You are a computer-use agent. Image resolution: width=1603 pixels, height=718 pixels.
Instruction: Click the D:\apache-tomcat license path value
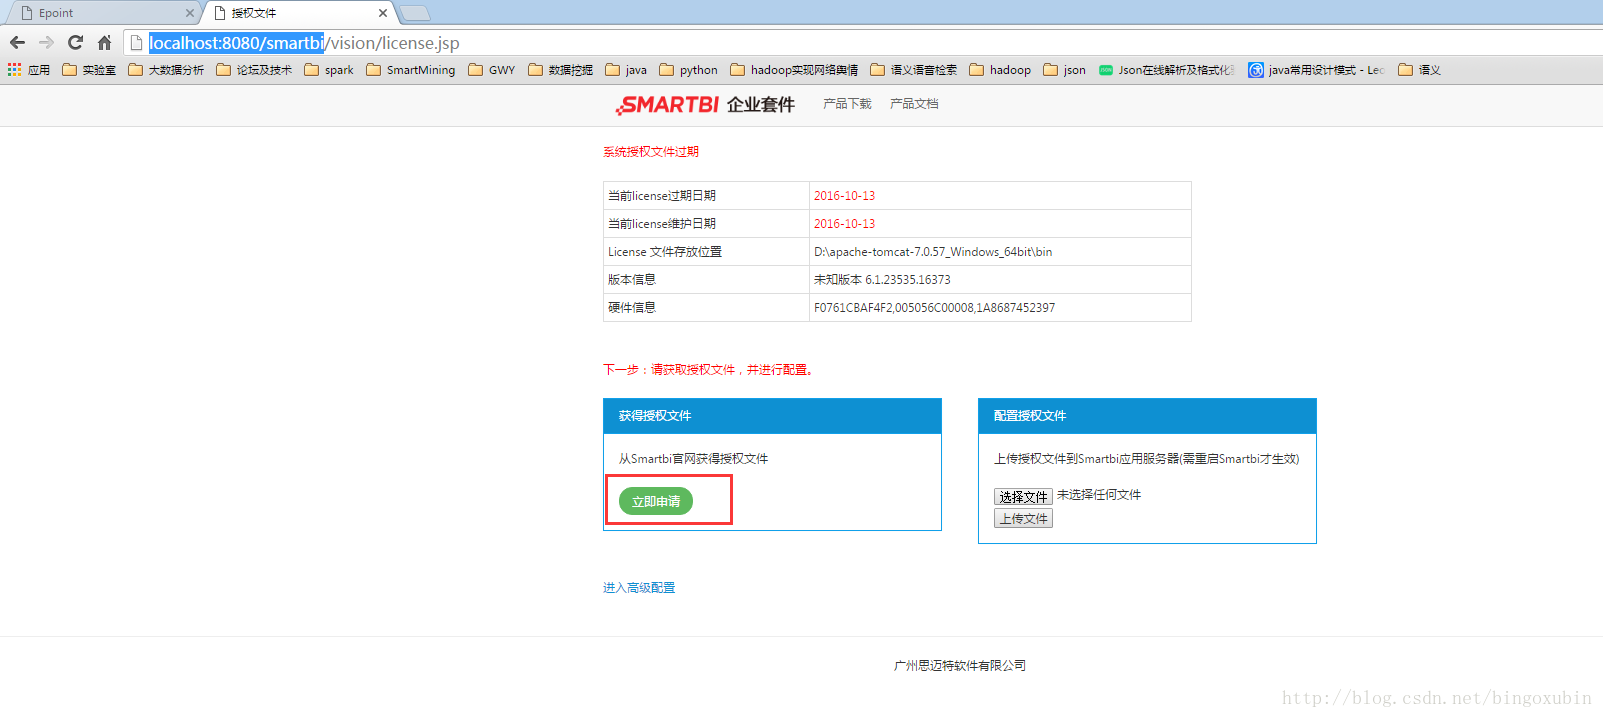point(933,252)
